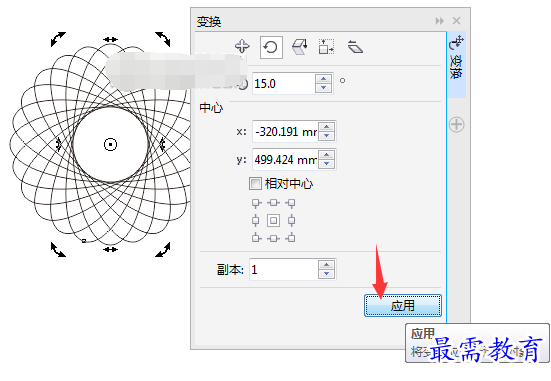Collapse the docker with double-arrow icon

439,21
